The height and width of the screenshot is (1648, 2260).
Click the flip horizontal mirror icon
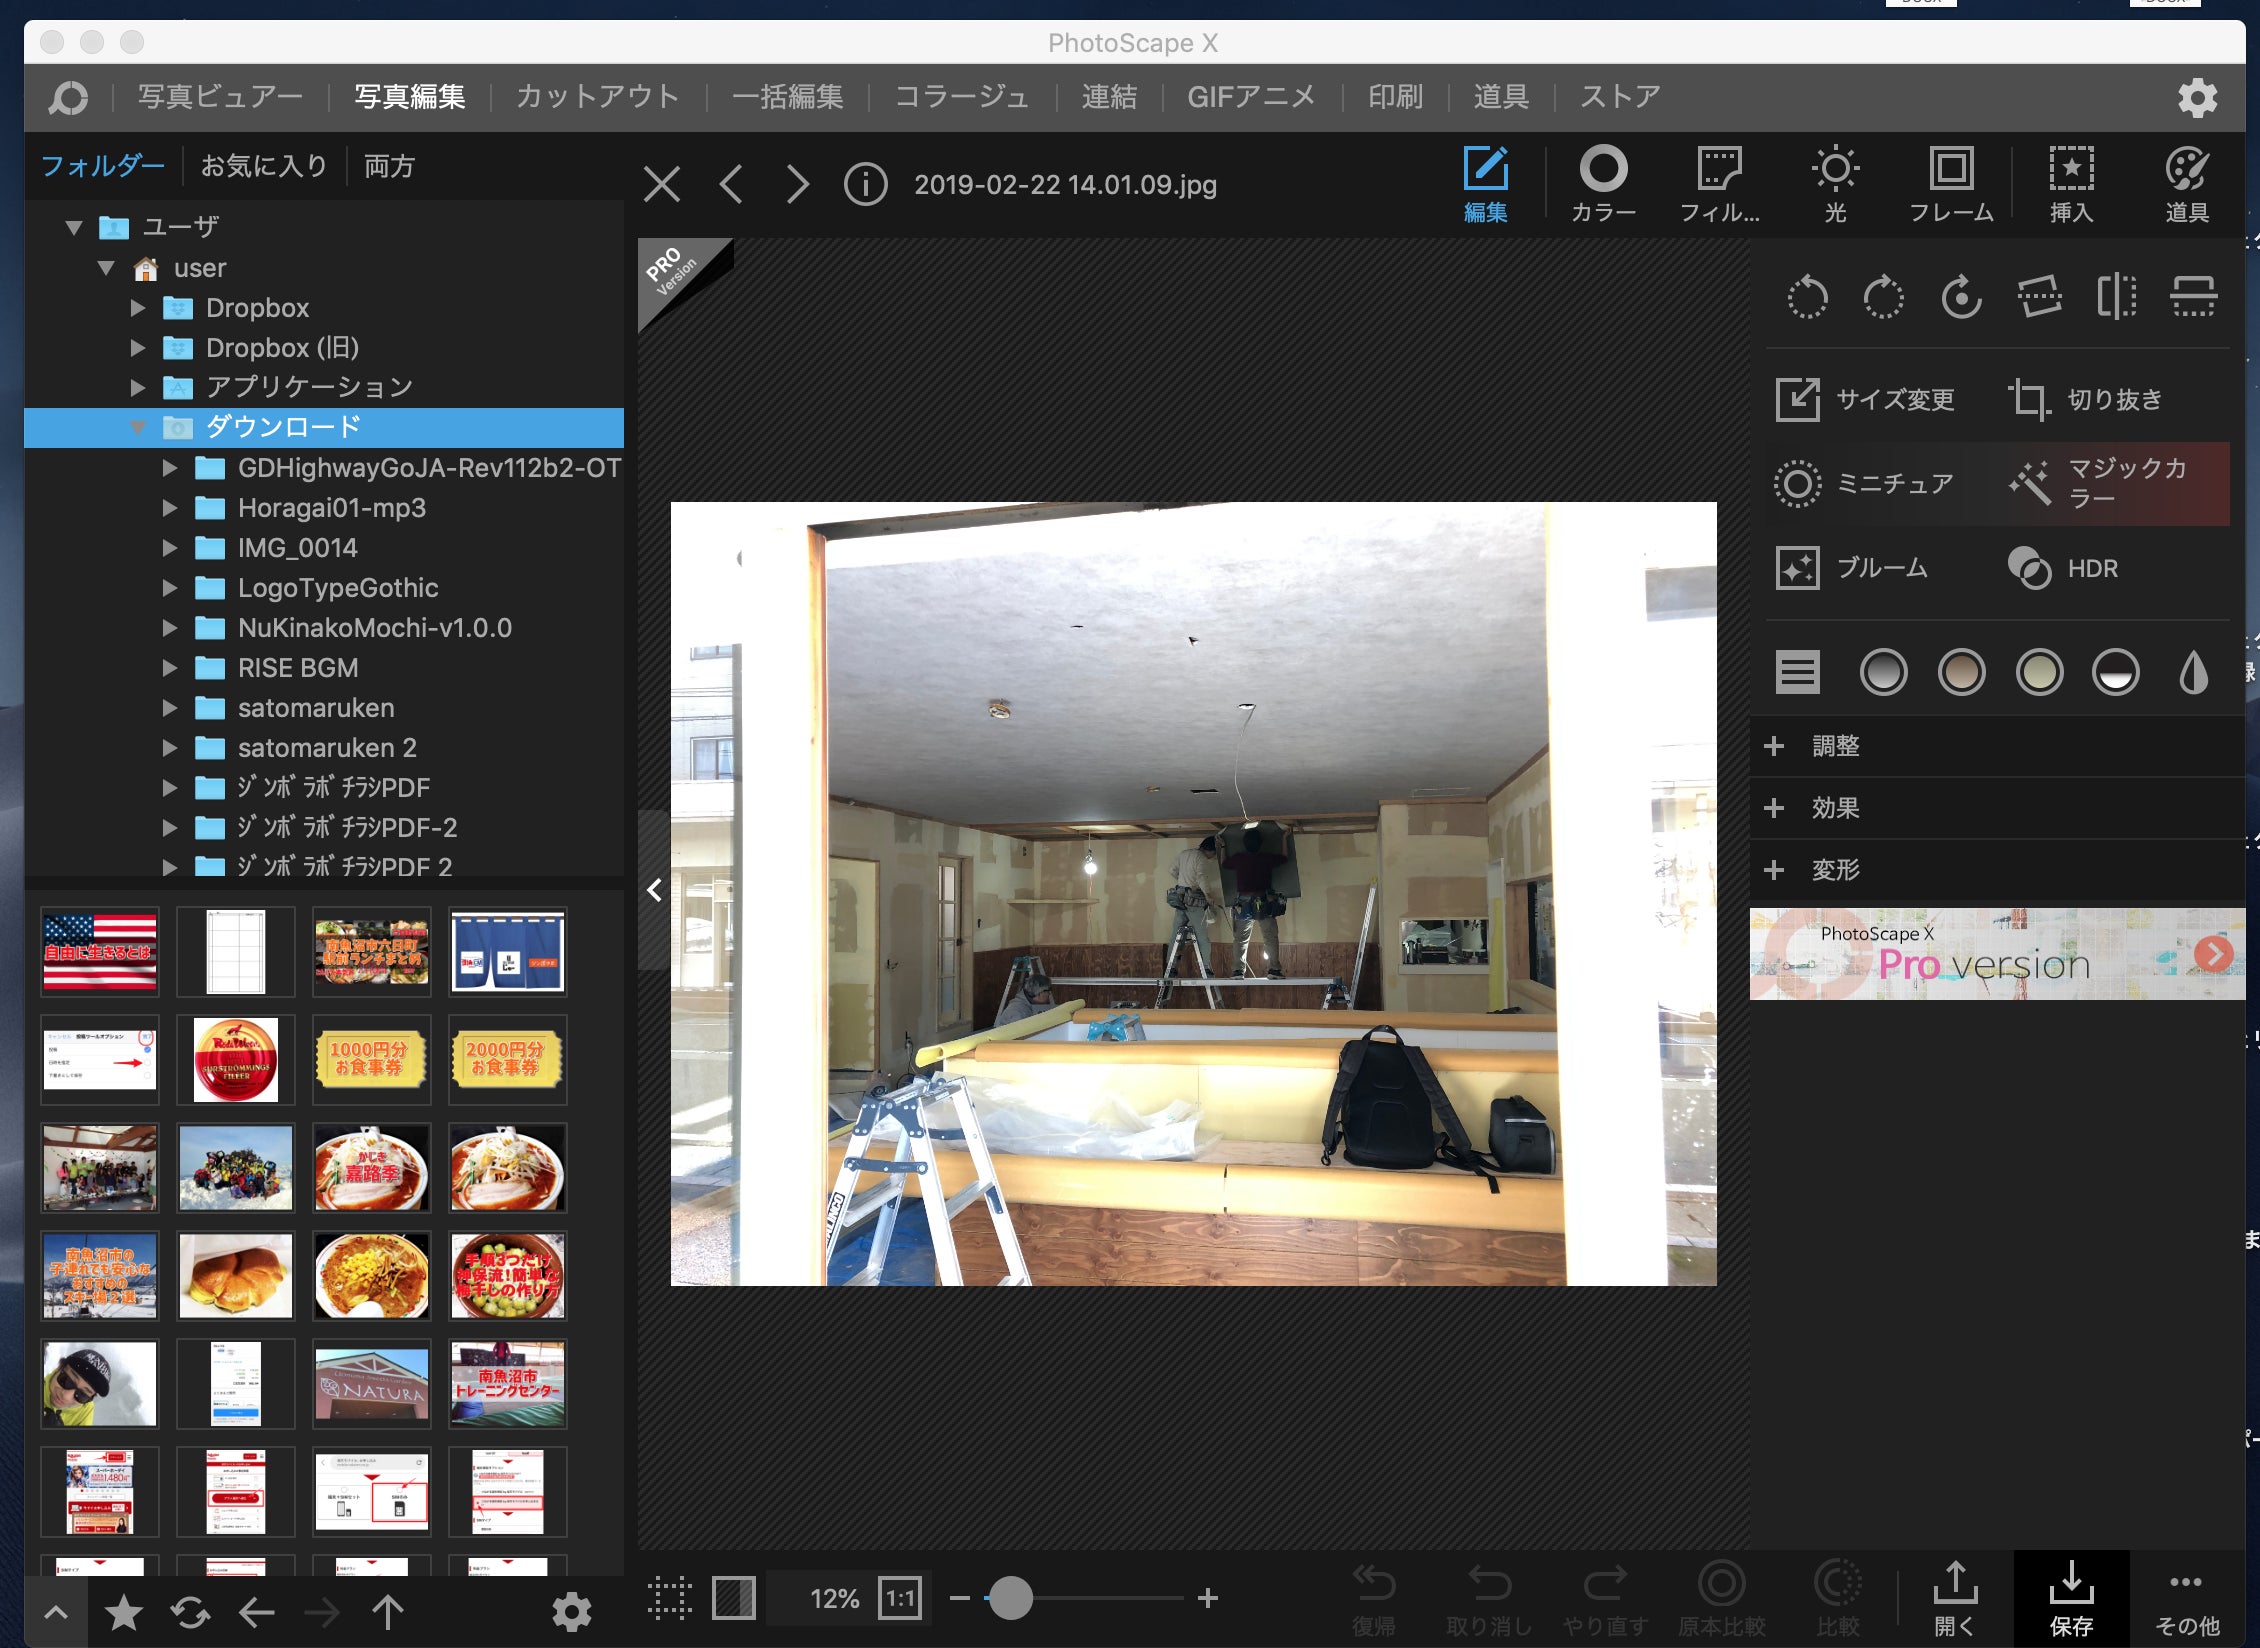[2116, 297]
